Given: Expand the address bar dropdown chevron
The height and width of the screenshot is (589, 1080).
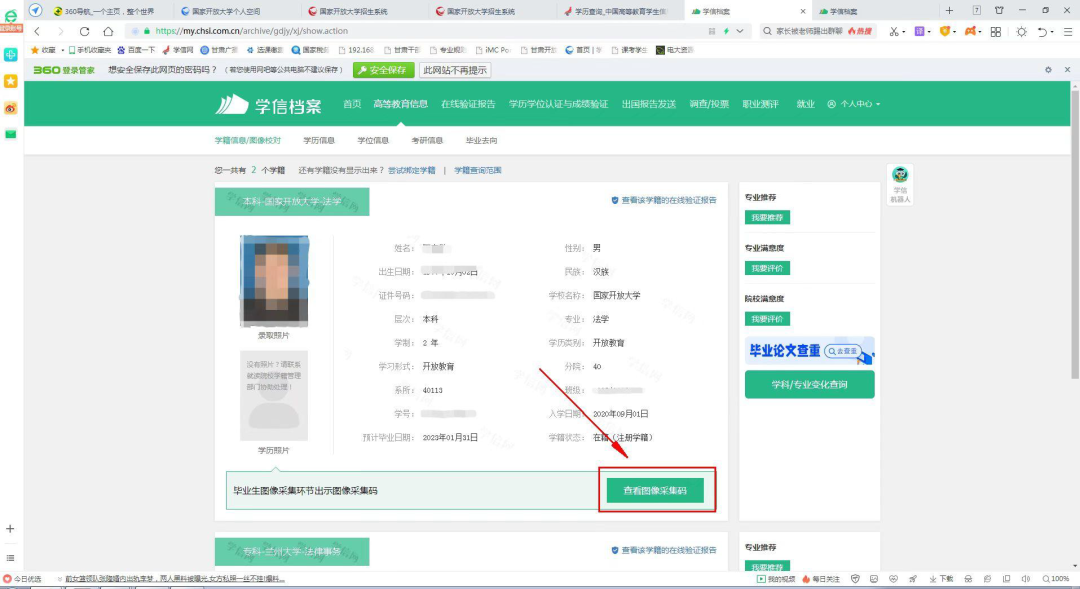Looking at the screenshot, I should pyautogui.click(x=740, y=31).
